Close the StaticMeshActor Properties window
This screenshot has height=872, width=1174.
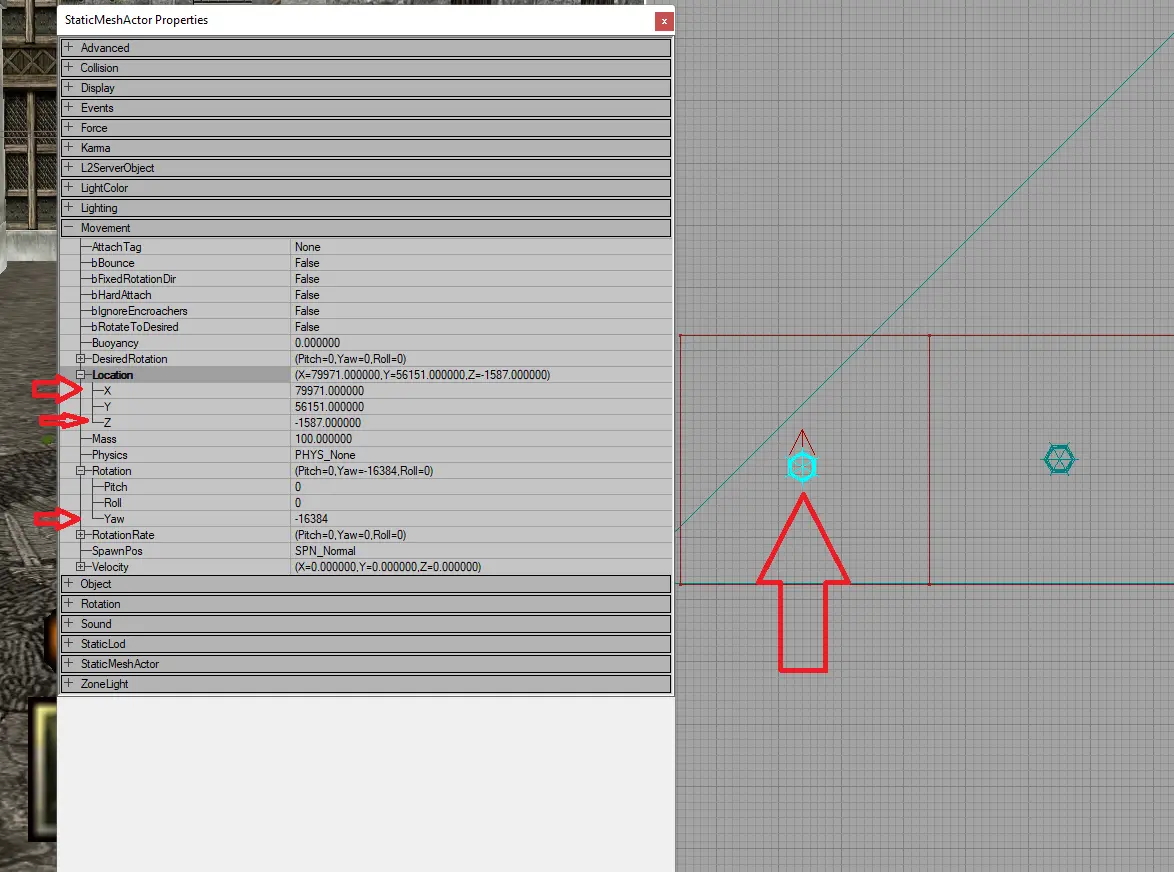click(663, 21)
